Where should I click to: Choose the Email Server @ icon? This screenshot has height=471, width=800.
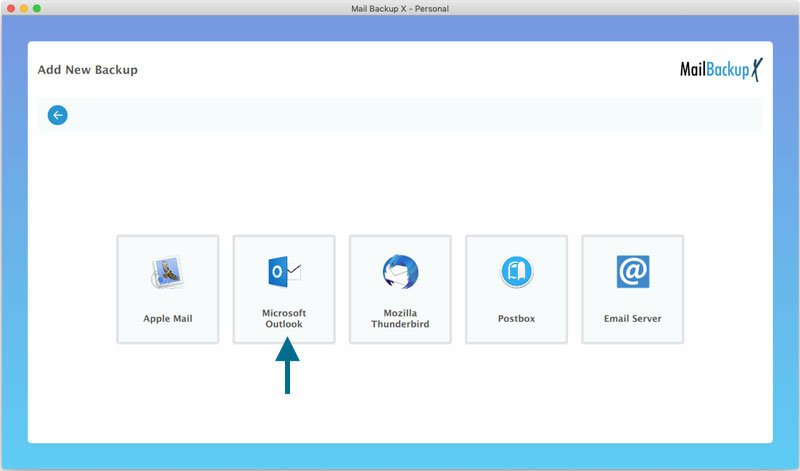point(633,271)
